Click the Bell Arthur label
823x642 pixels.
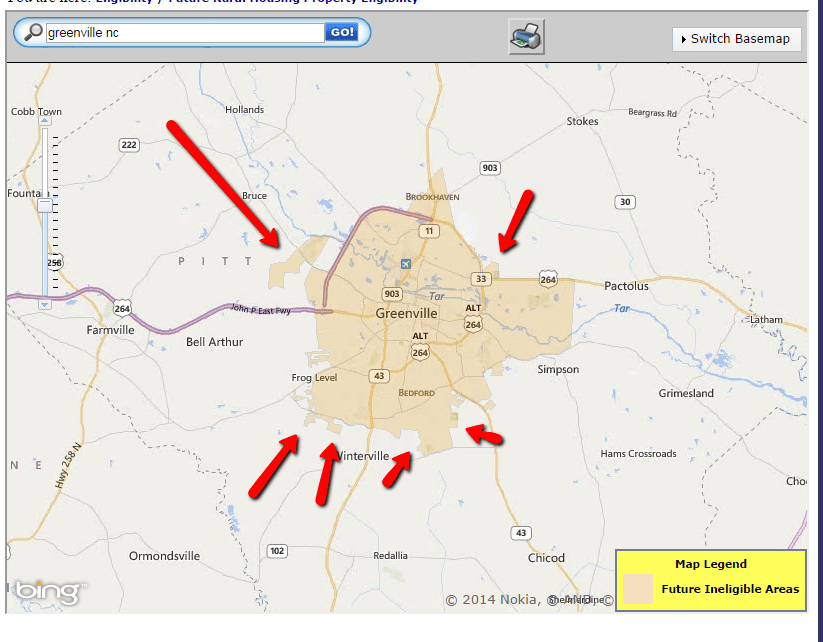[x=214, y=342]
